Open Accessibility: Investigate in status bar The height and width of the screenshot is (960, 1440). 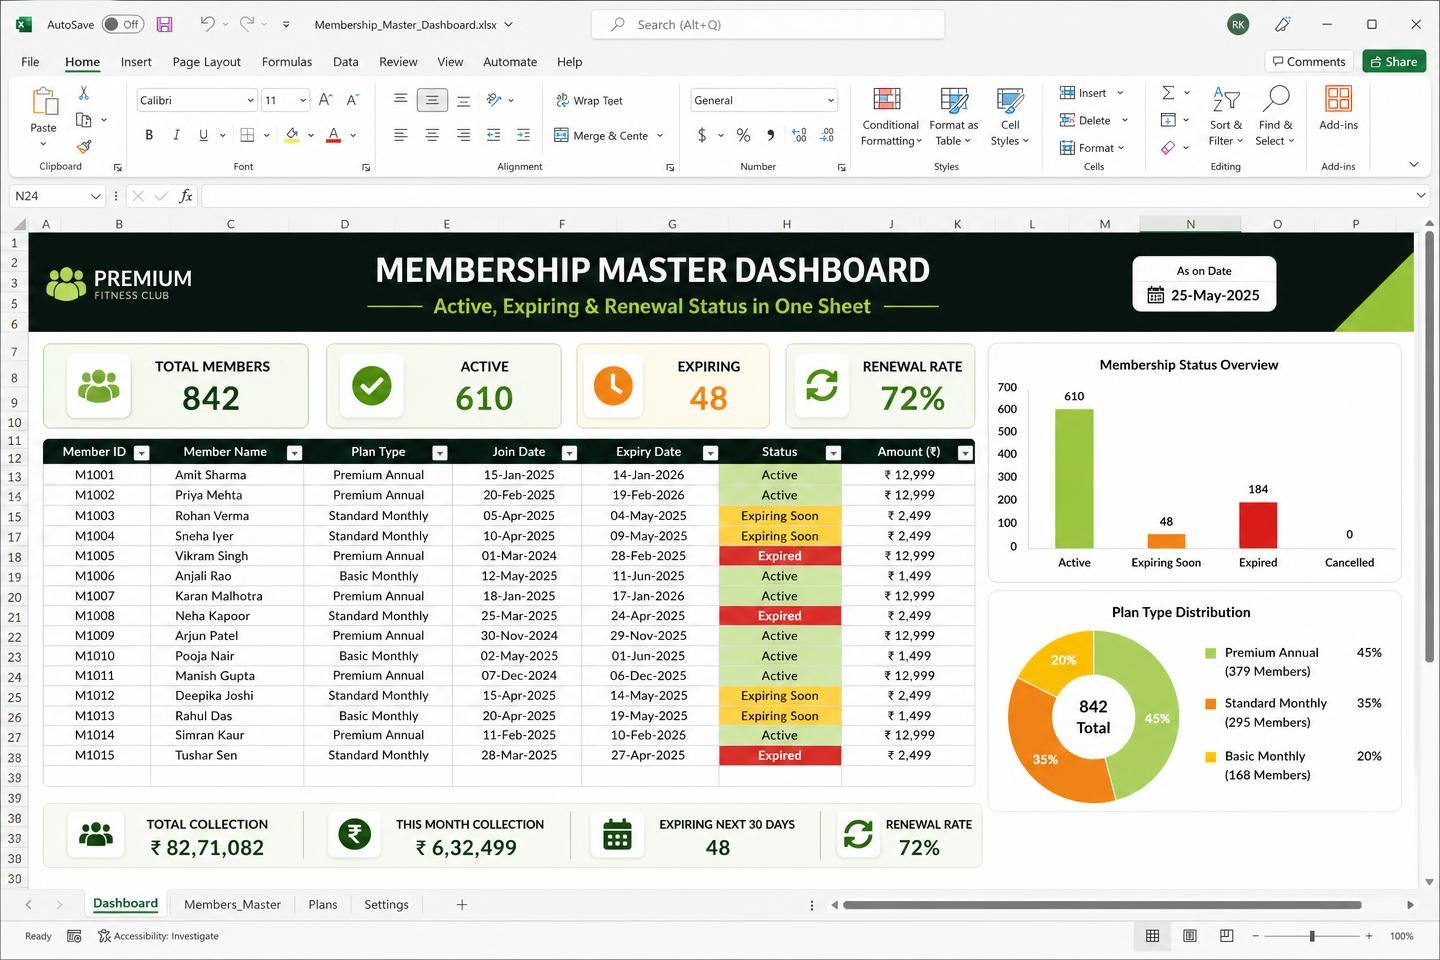[158, 936]
